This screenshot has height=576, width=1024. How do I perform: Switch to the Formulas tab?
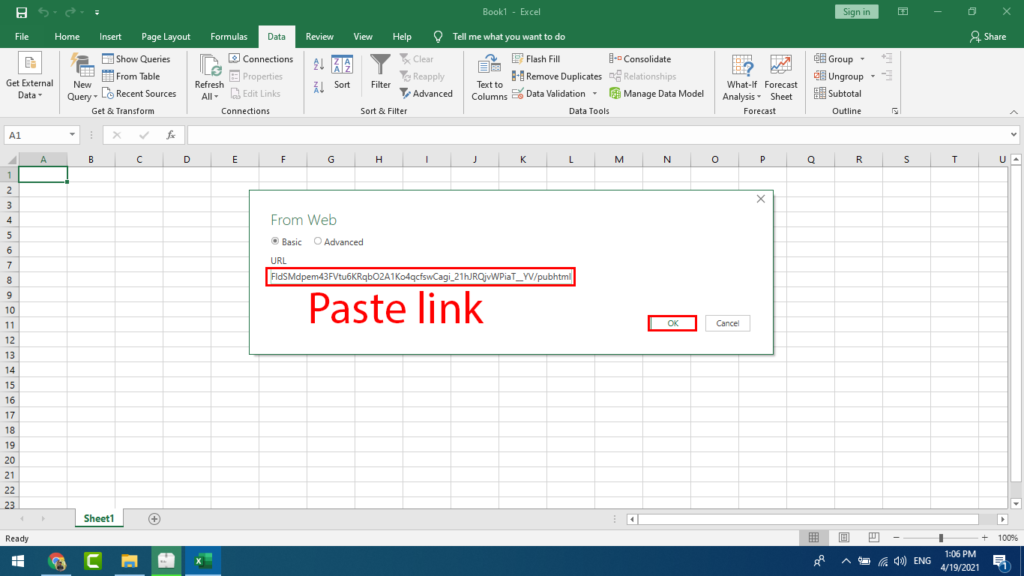[x=229, y=37]
